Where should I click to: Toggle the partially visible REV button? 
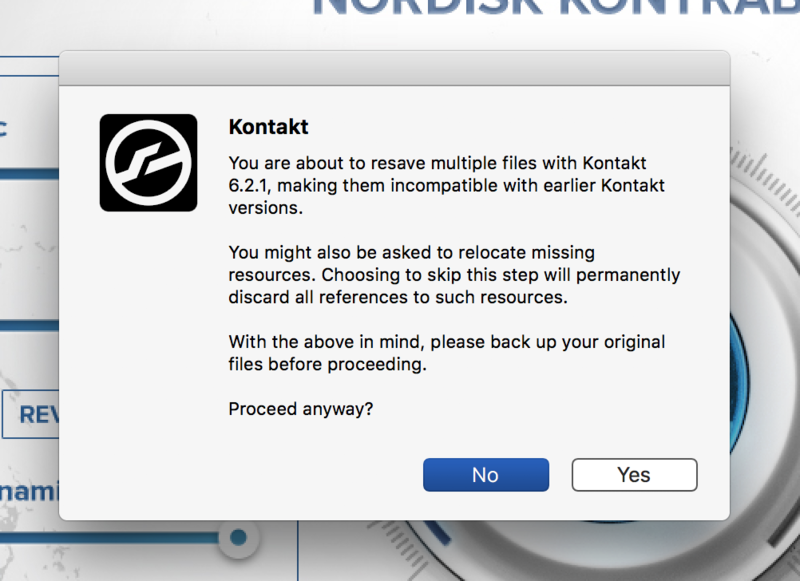(x=30, y=414)
